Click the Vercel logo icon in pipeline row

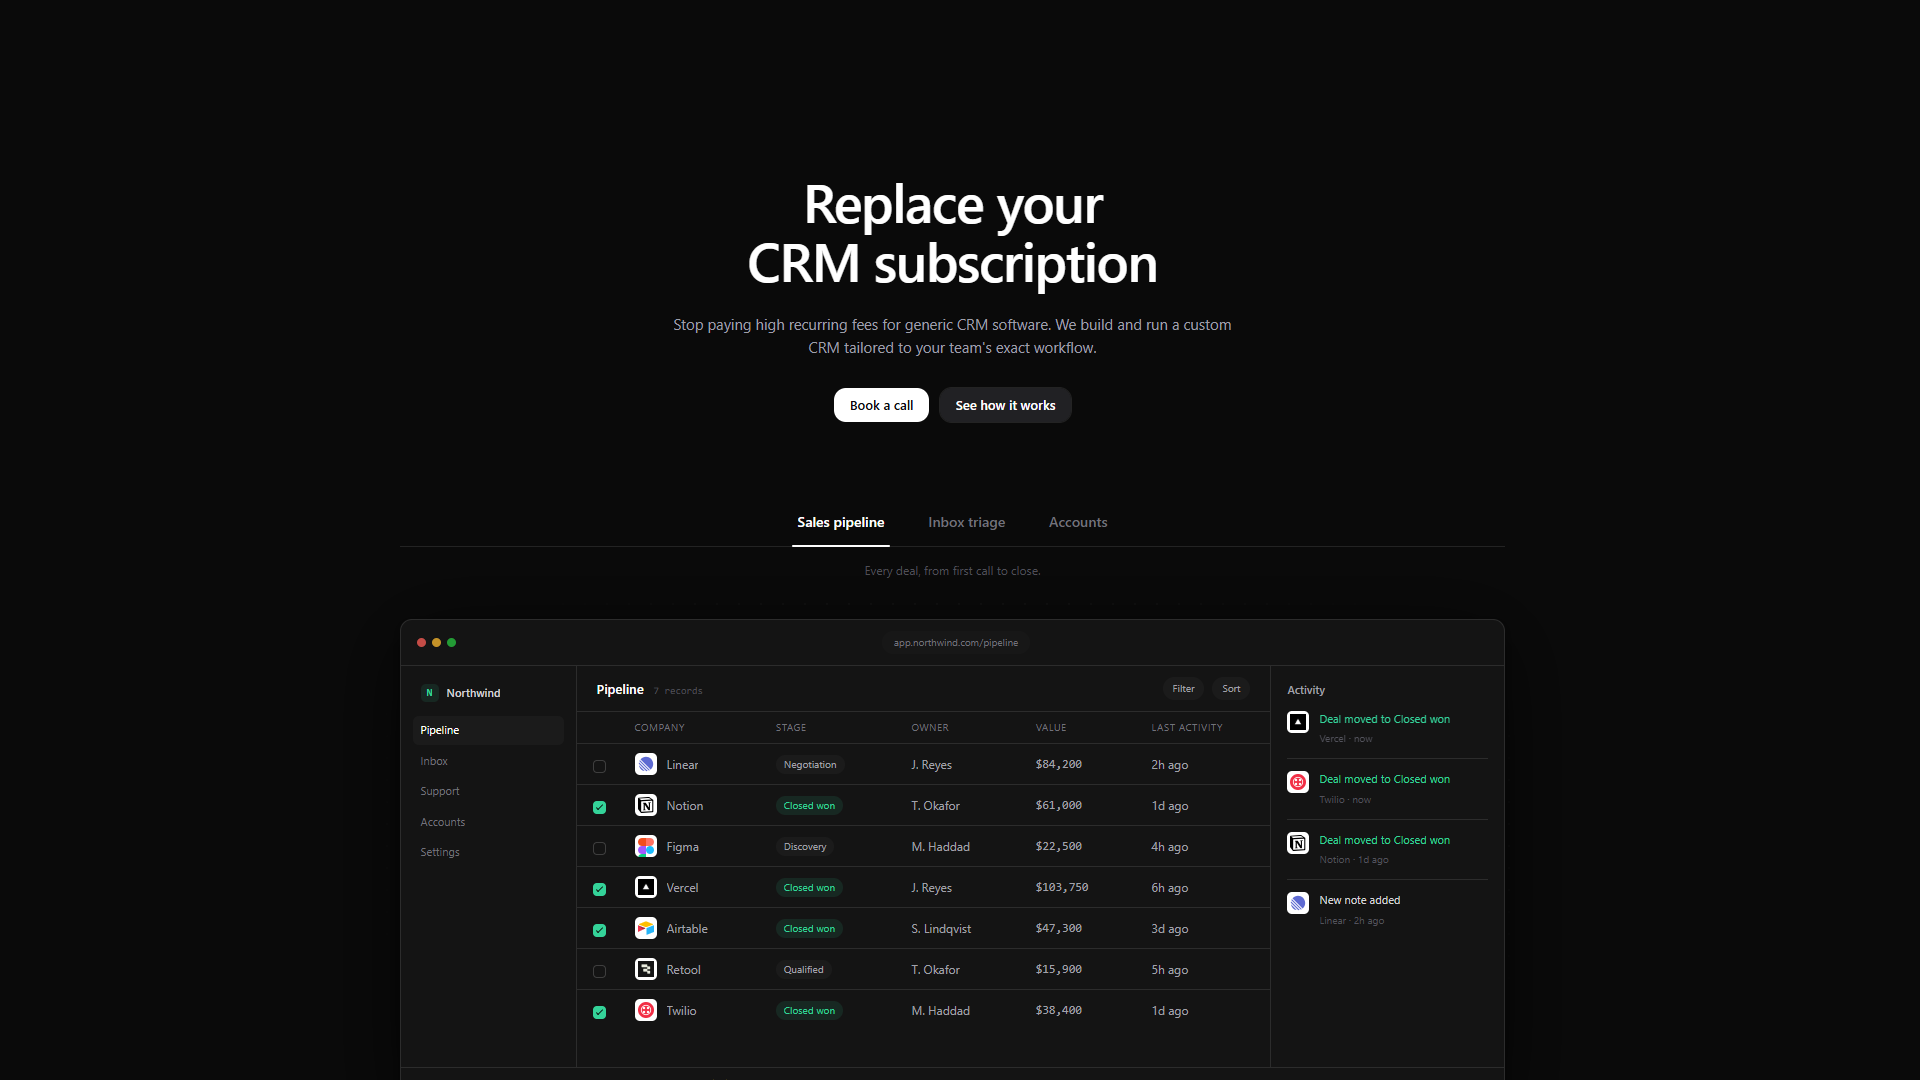click(x=646, y=888)
